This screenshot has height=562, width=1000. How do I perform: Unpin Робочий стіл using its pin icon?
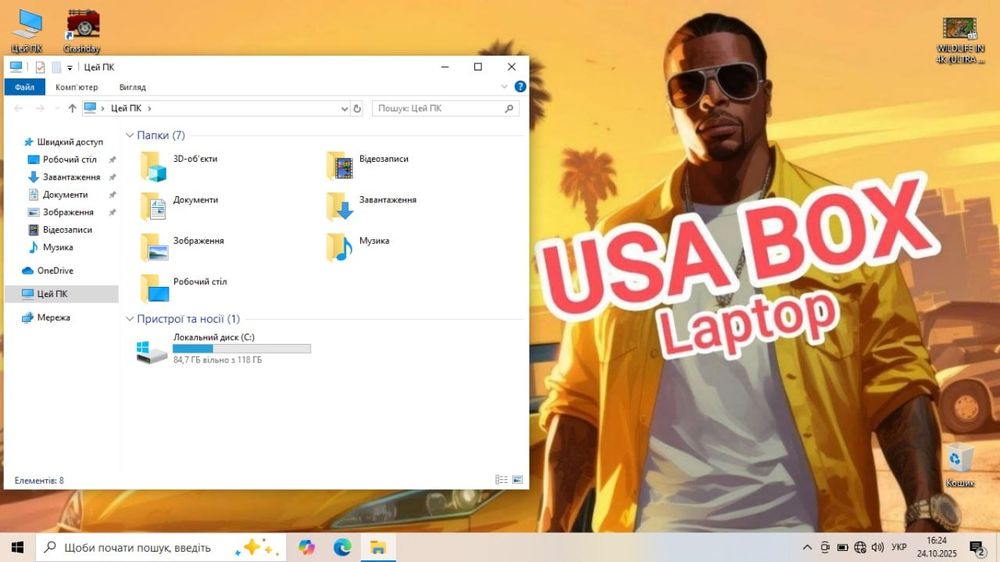[x=112, y=159]
